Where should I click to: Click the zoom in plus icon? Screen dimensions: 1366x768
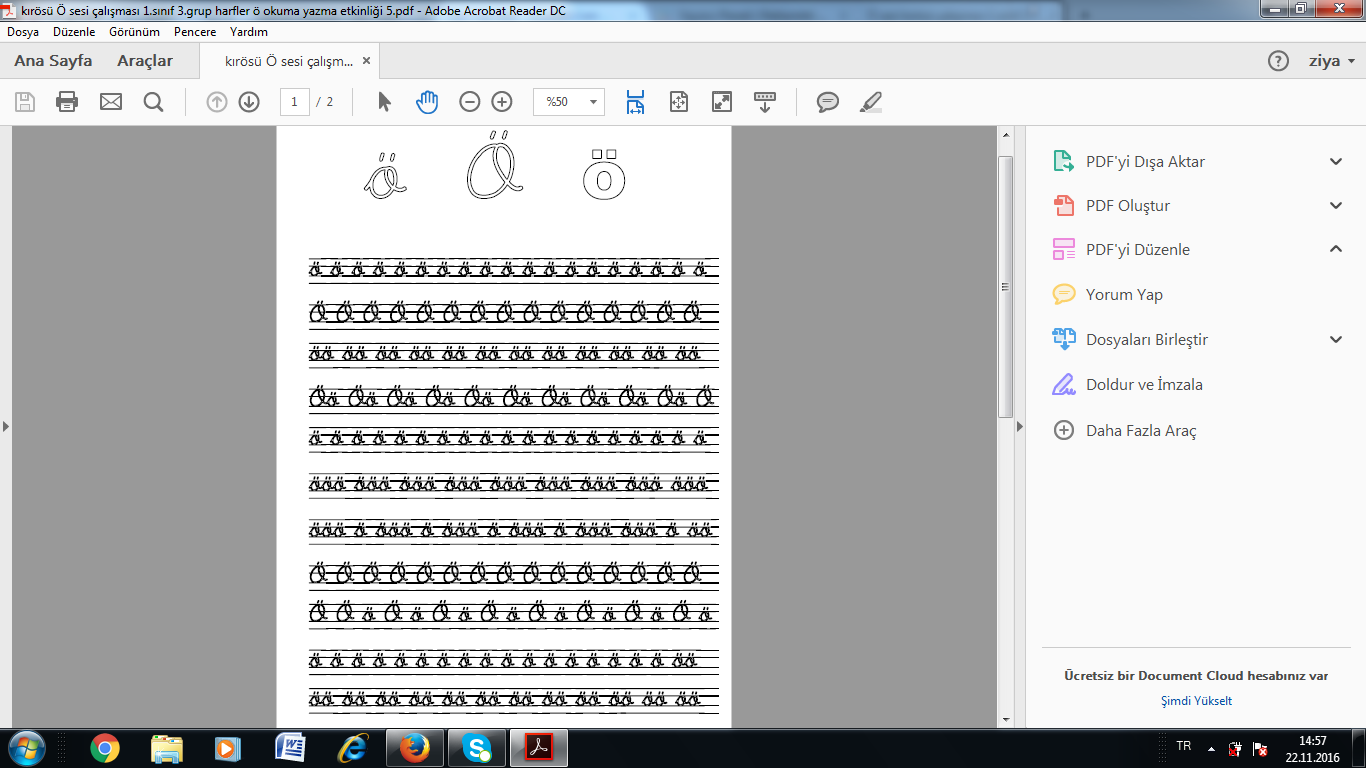502,102
